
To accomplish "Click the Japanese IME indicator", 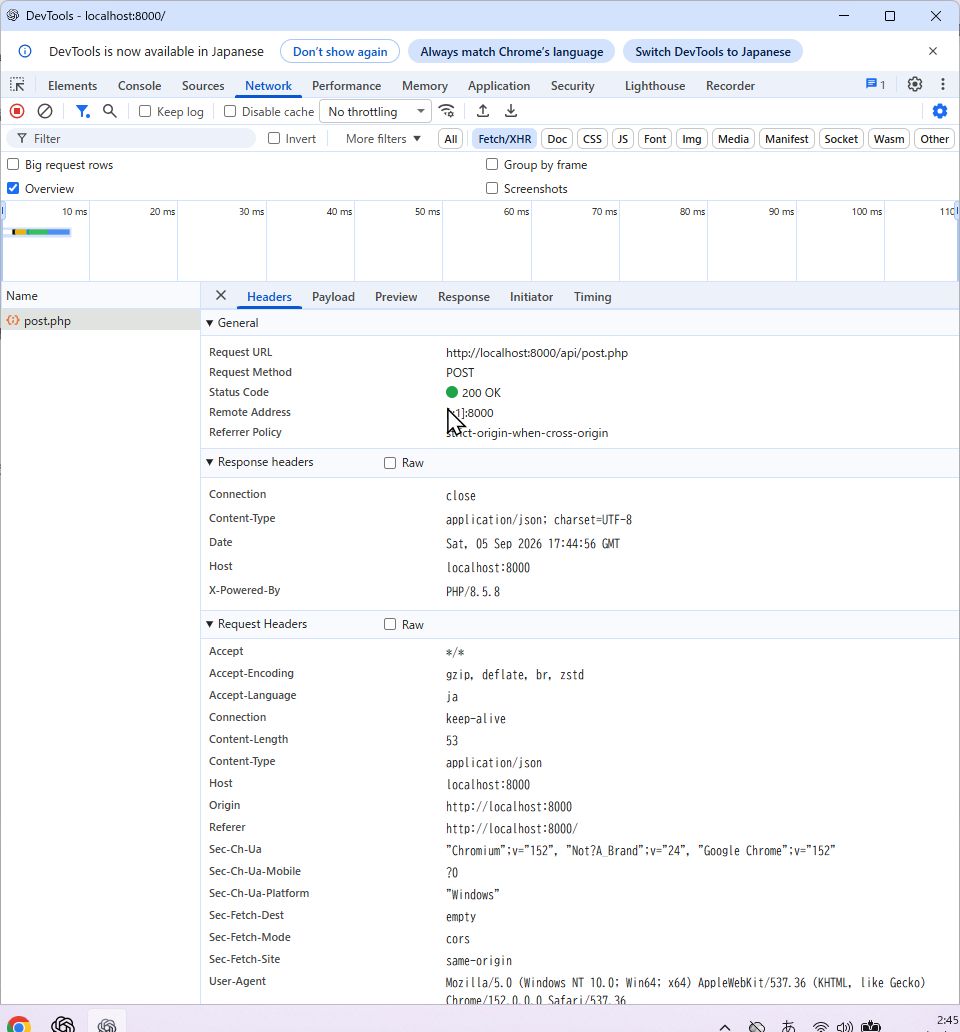I will (x=788, y=1026).
